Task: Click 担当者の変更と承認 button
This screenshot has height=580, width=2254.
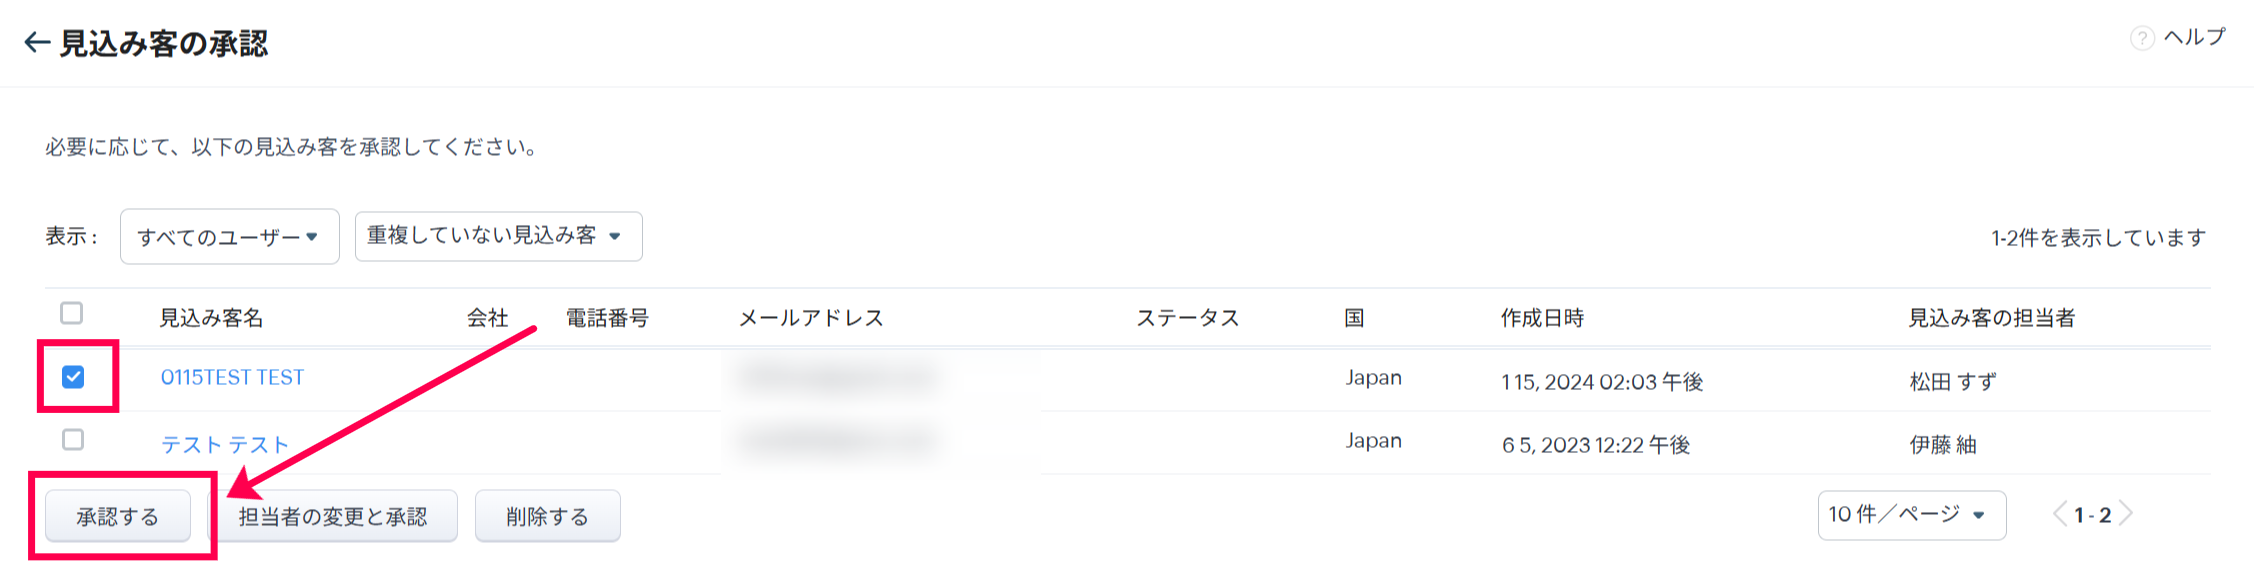Action: [333, 517]
